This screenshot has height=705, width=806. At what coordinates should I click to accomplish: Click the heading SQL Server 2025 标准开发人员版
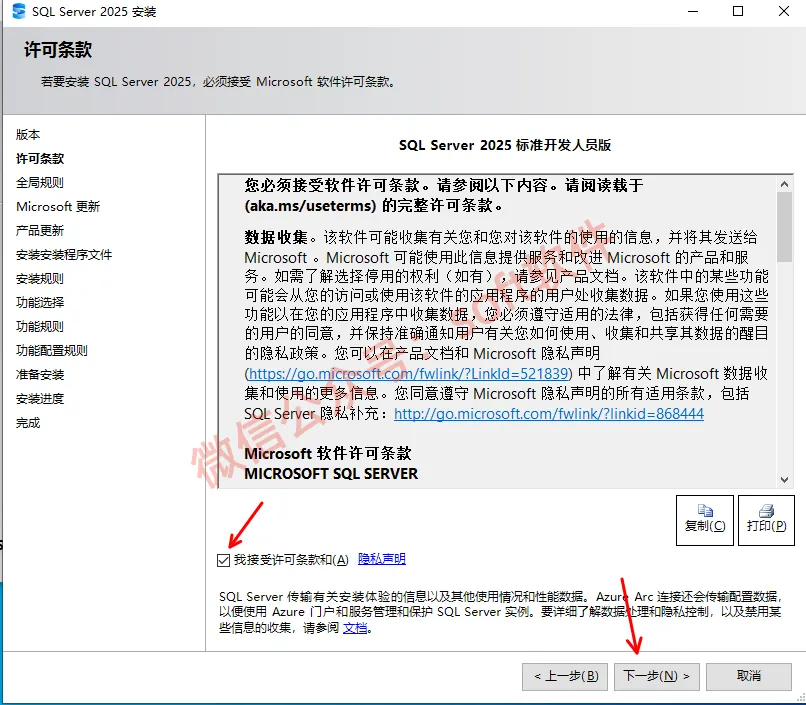coord(505,145)
